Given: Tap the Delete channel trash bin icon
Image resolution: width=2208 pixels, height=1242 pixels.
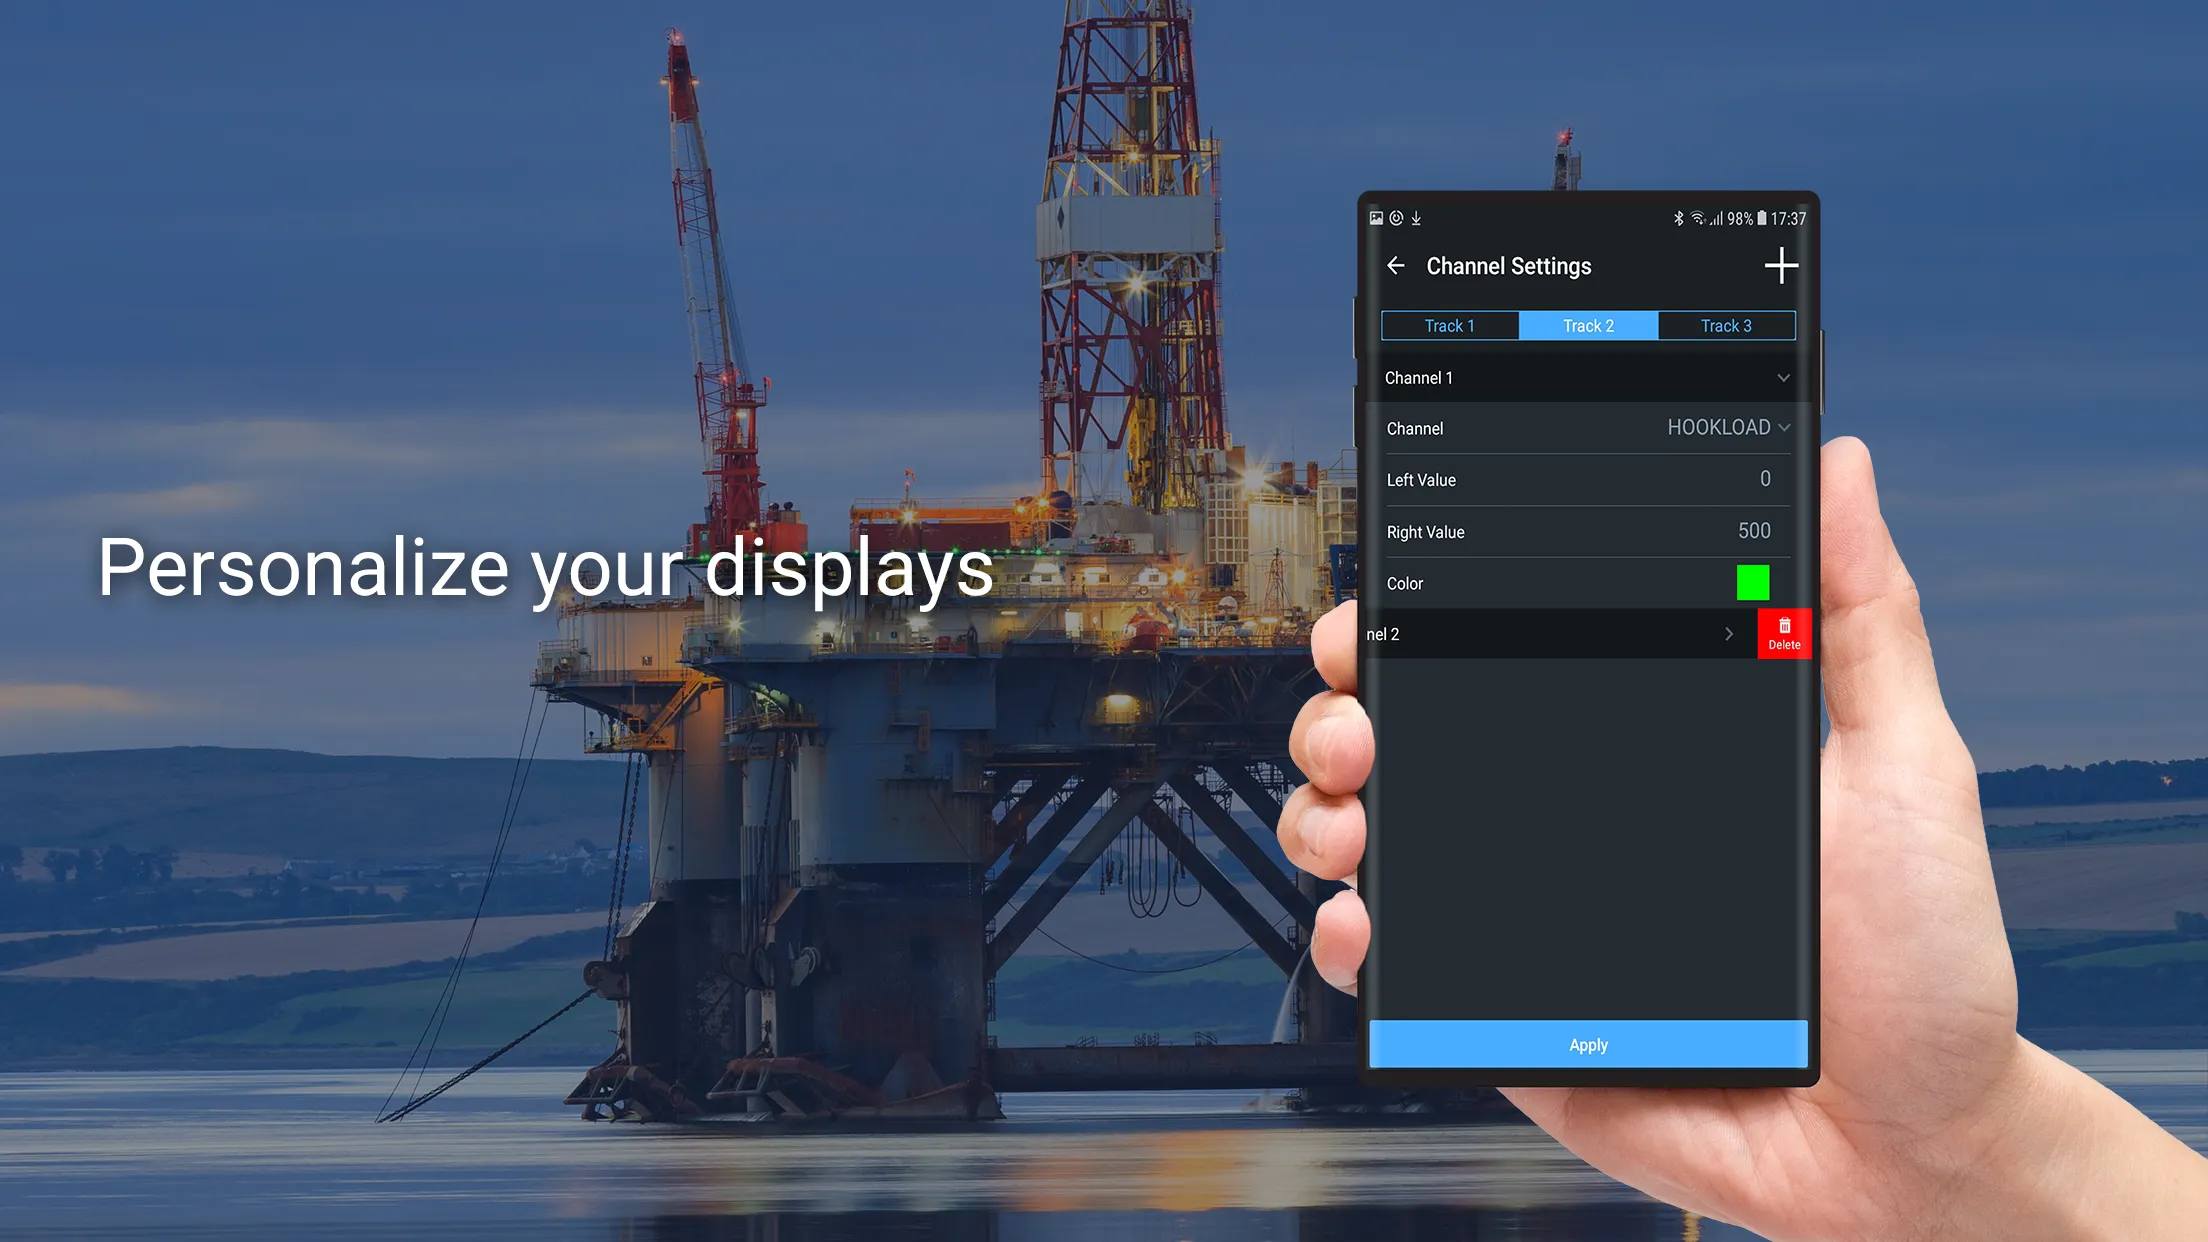Looking at the screenshot, I should pos(1785,634).
